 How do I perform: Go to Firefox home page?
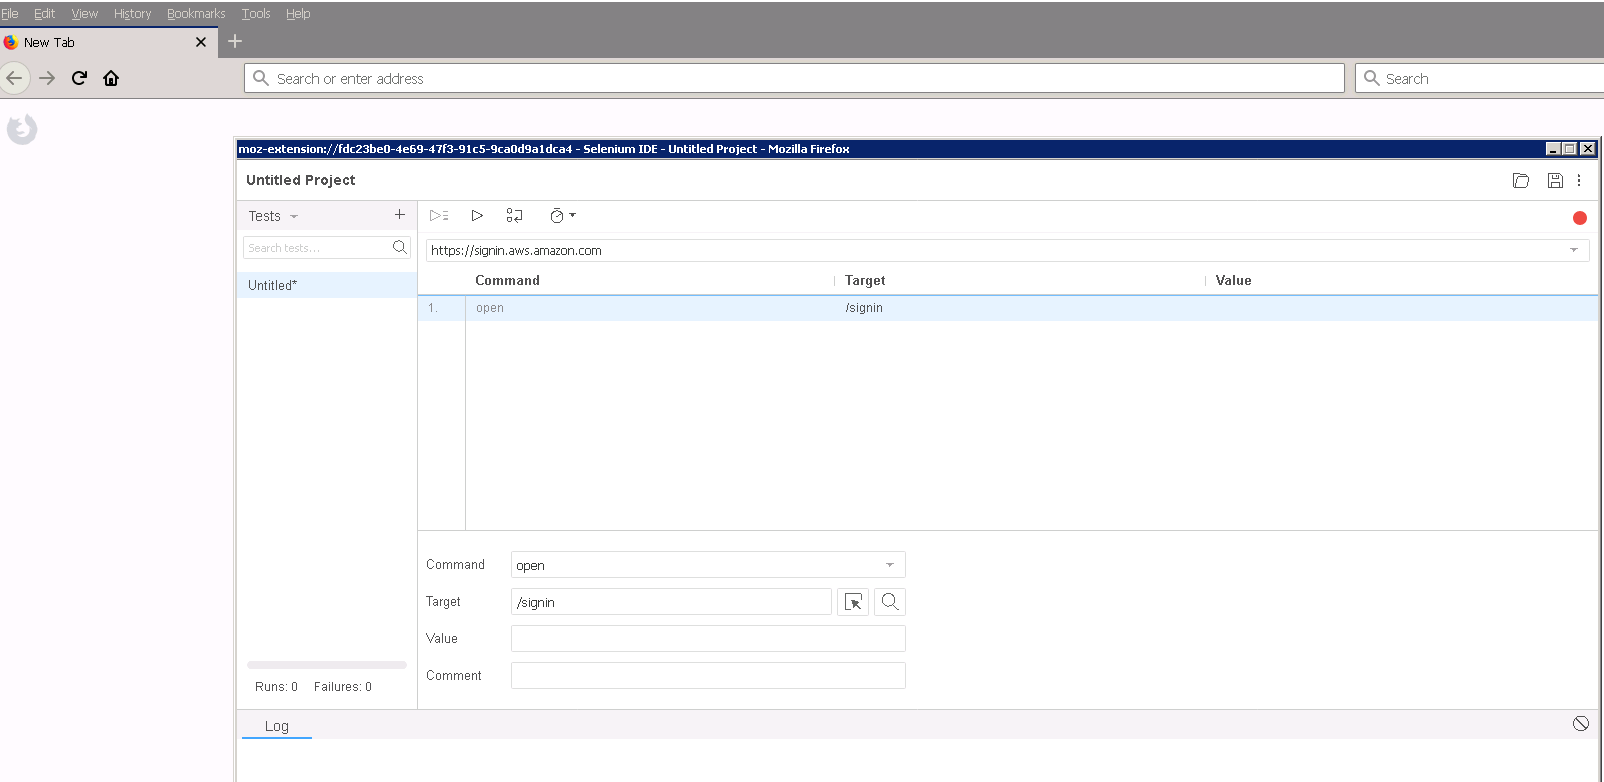[111, 78]
